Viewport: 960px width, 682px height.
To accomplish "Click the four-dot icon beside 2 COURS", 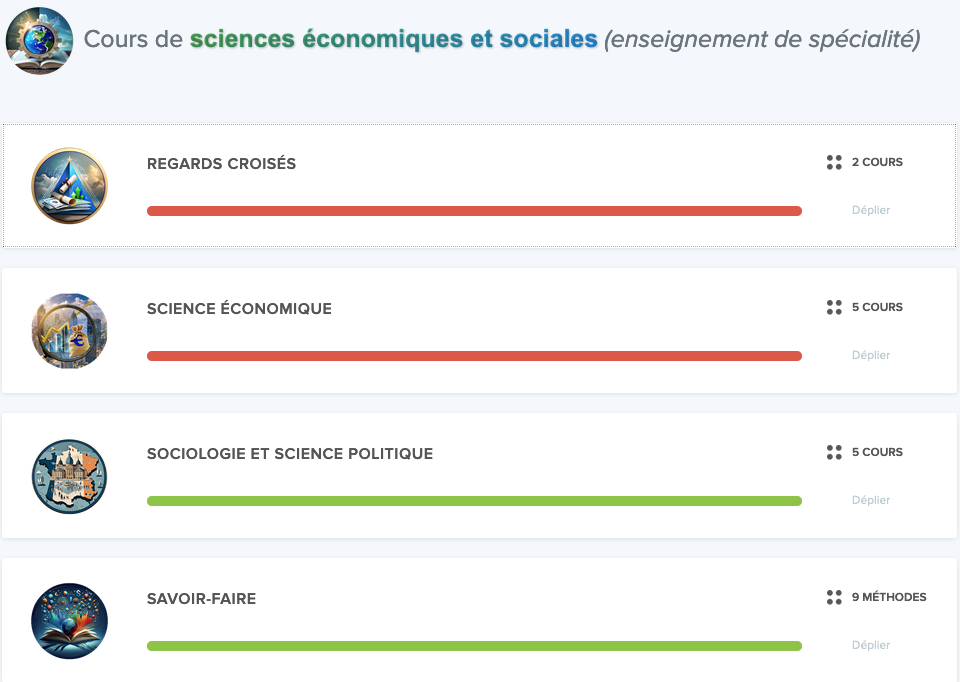I will coord(834,162).
